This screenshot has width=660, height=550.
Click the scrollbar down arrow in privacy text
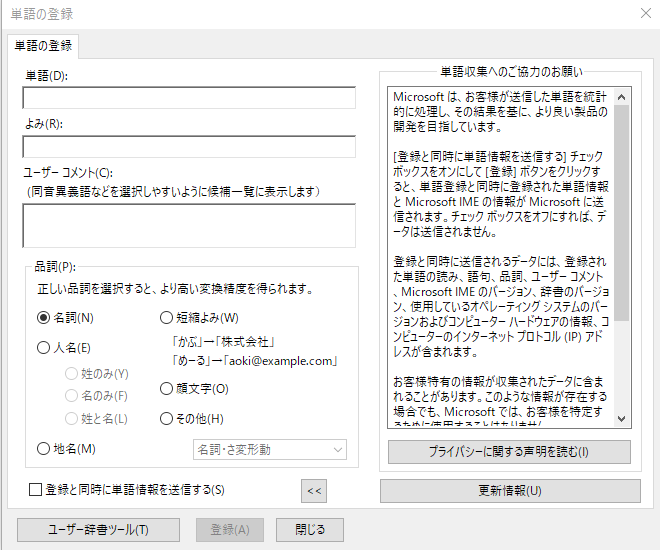pos(622,419)
